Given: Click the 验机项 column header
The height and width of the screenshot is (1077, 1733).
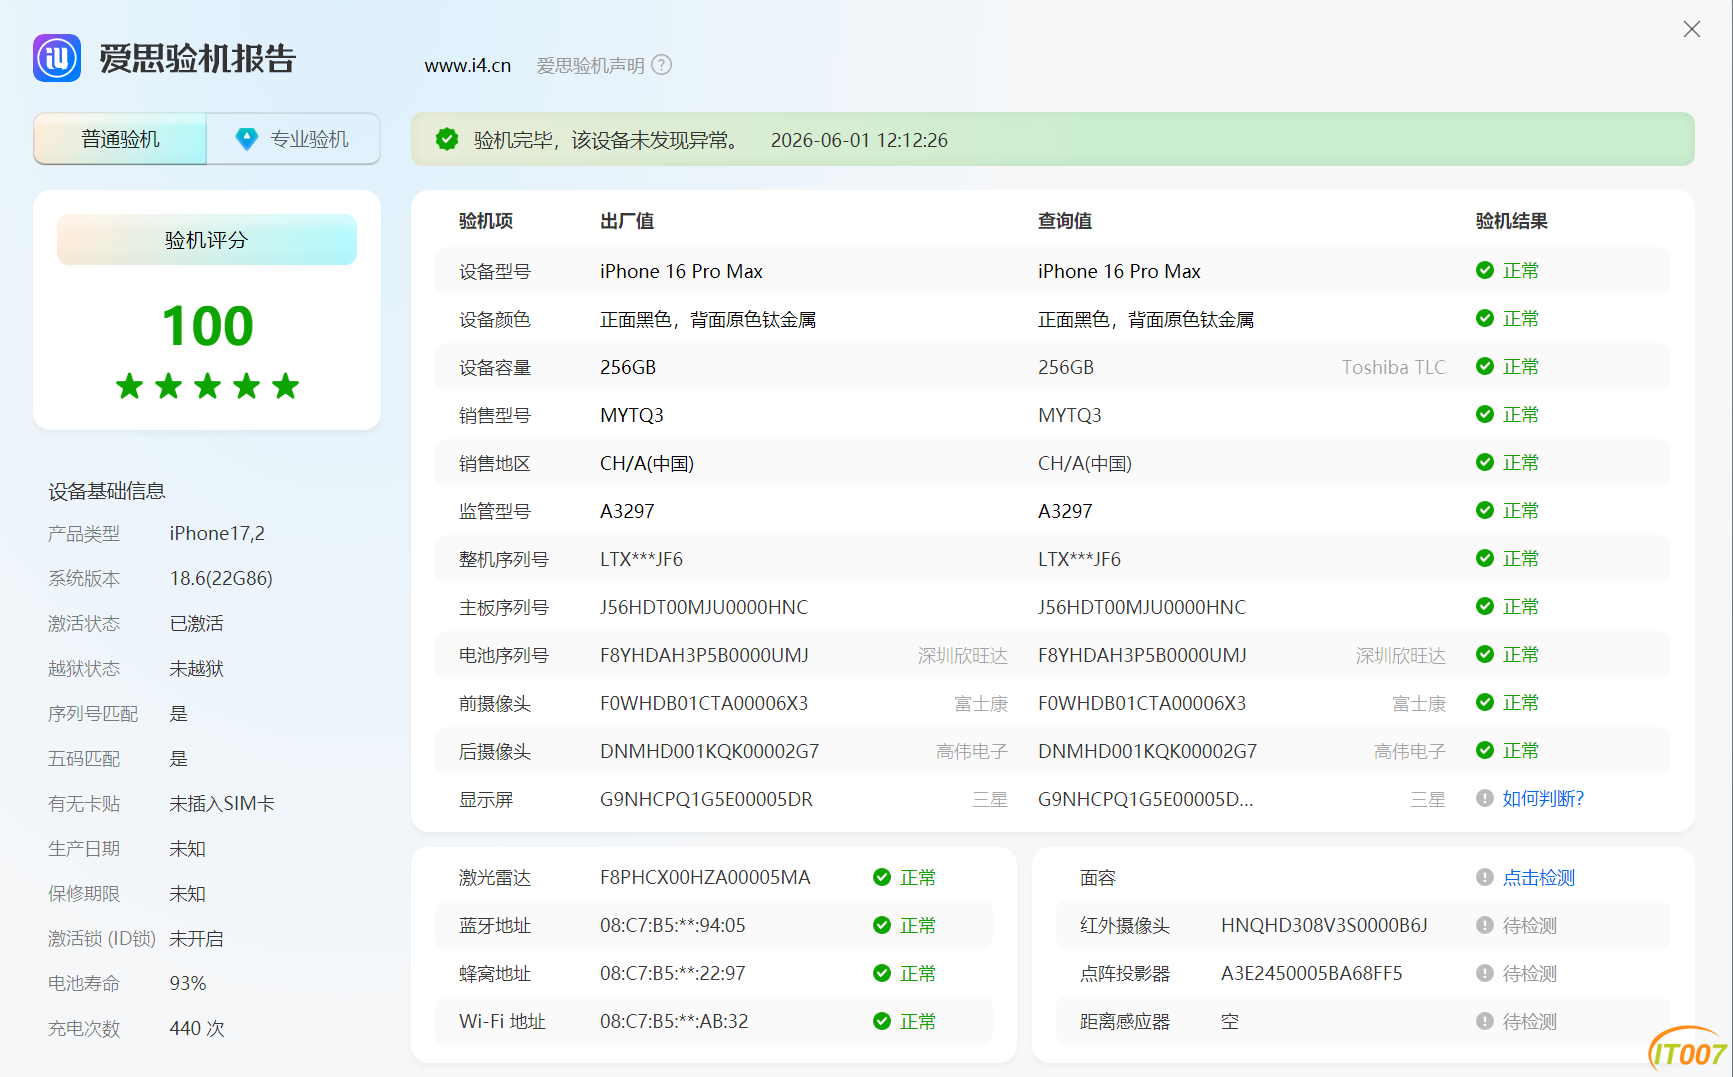Looking at the screenshot, I should (x=486, y=221).
